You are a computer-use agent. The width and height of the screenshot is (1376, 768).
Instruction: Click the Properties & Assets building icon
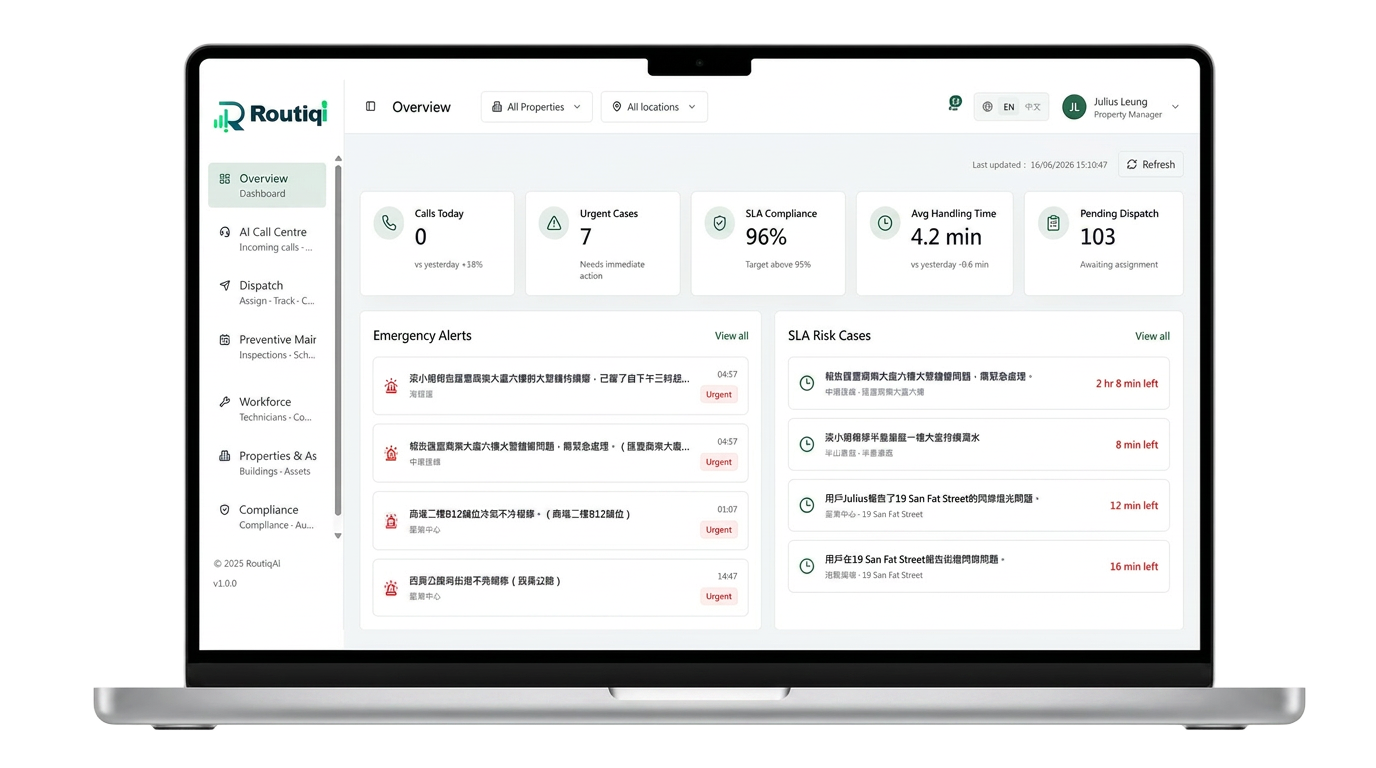tap(225, 456)
